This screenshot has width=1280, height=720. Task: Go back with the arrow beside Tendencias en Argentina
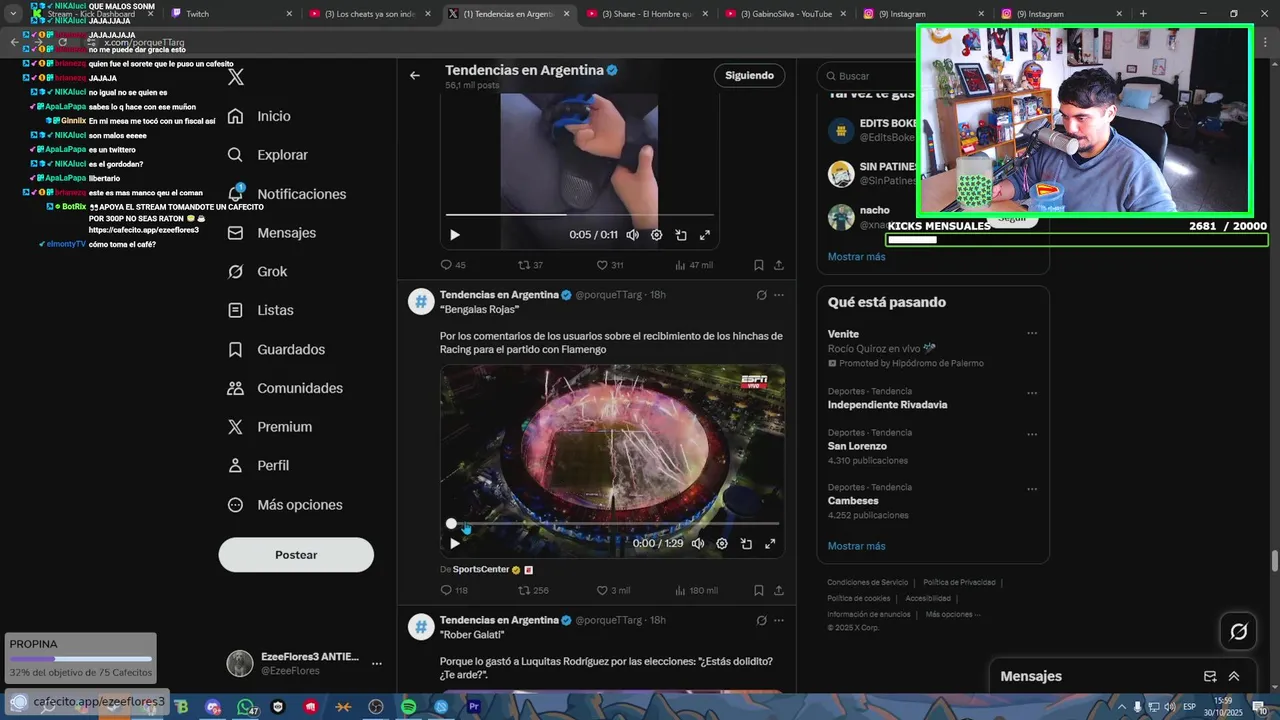[x=414, y=75]
